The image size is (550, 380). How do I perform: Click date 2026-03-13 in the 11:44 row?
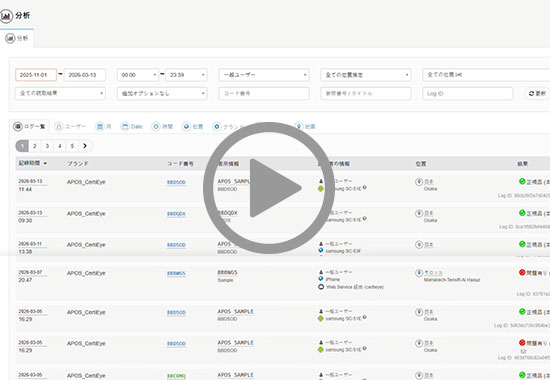[x=30, y=181]
